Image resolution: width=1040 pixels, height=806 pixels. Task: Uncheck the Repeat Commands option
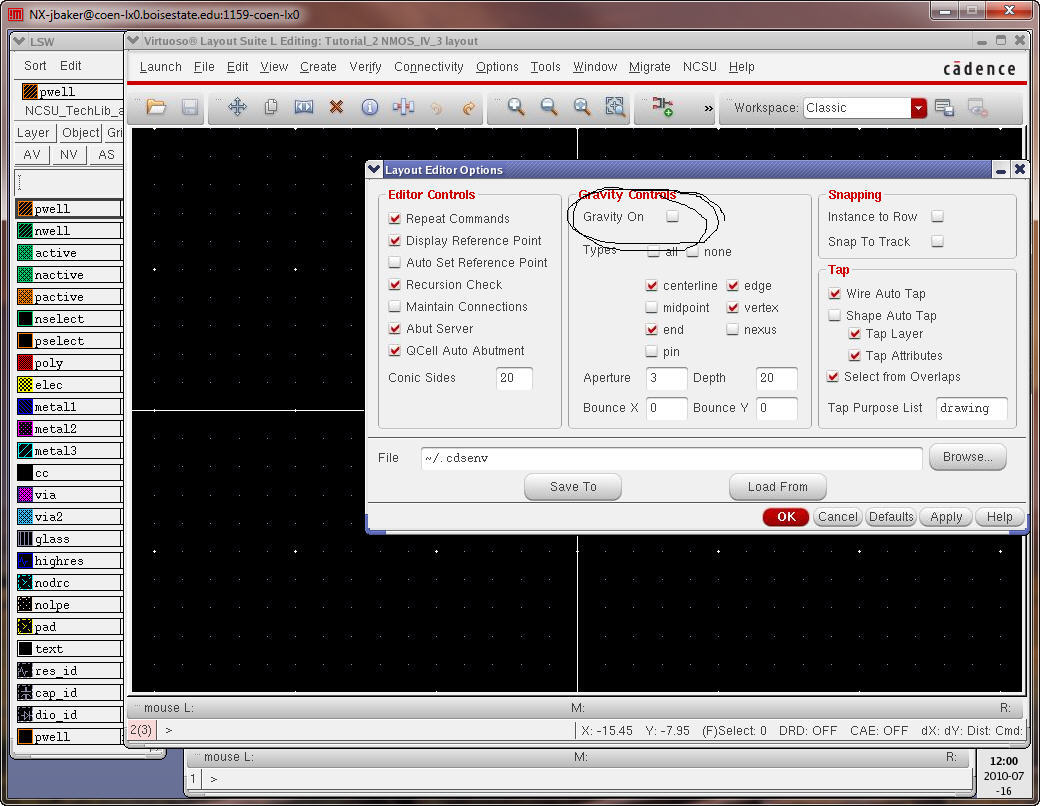click(x=395, y=219)
